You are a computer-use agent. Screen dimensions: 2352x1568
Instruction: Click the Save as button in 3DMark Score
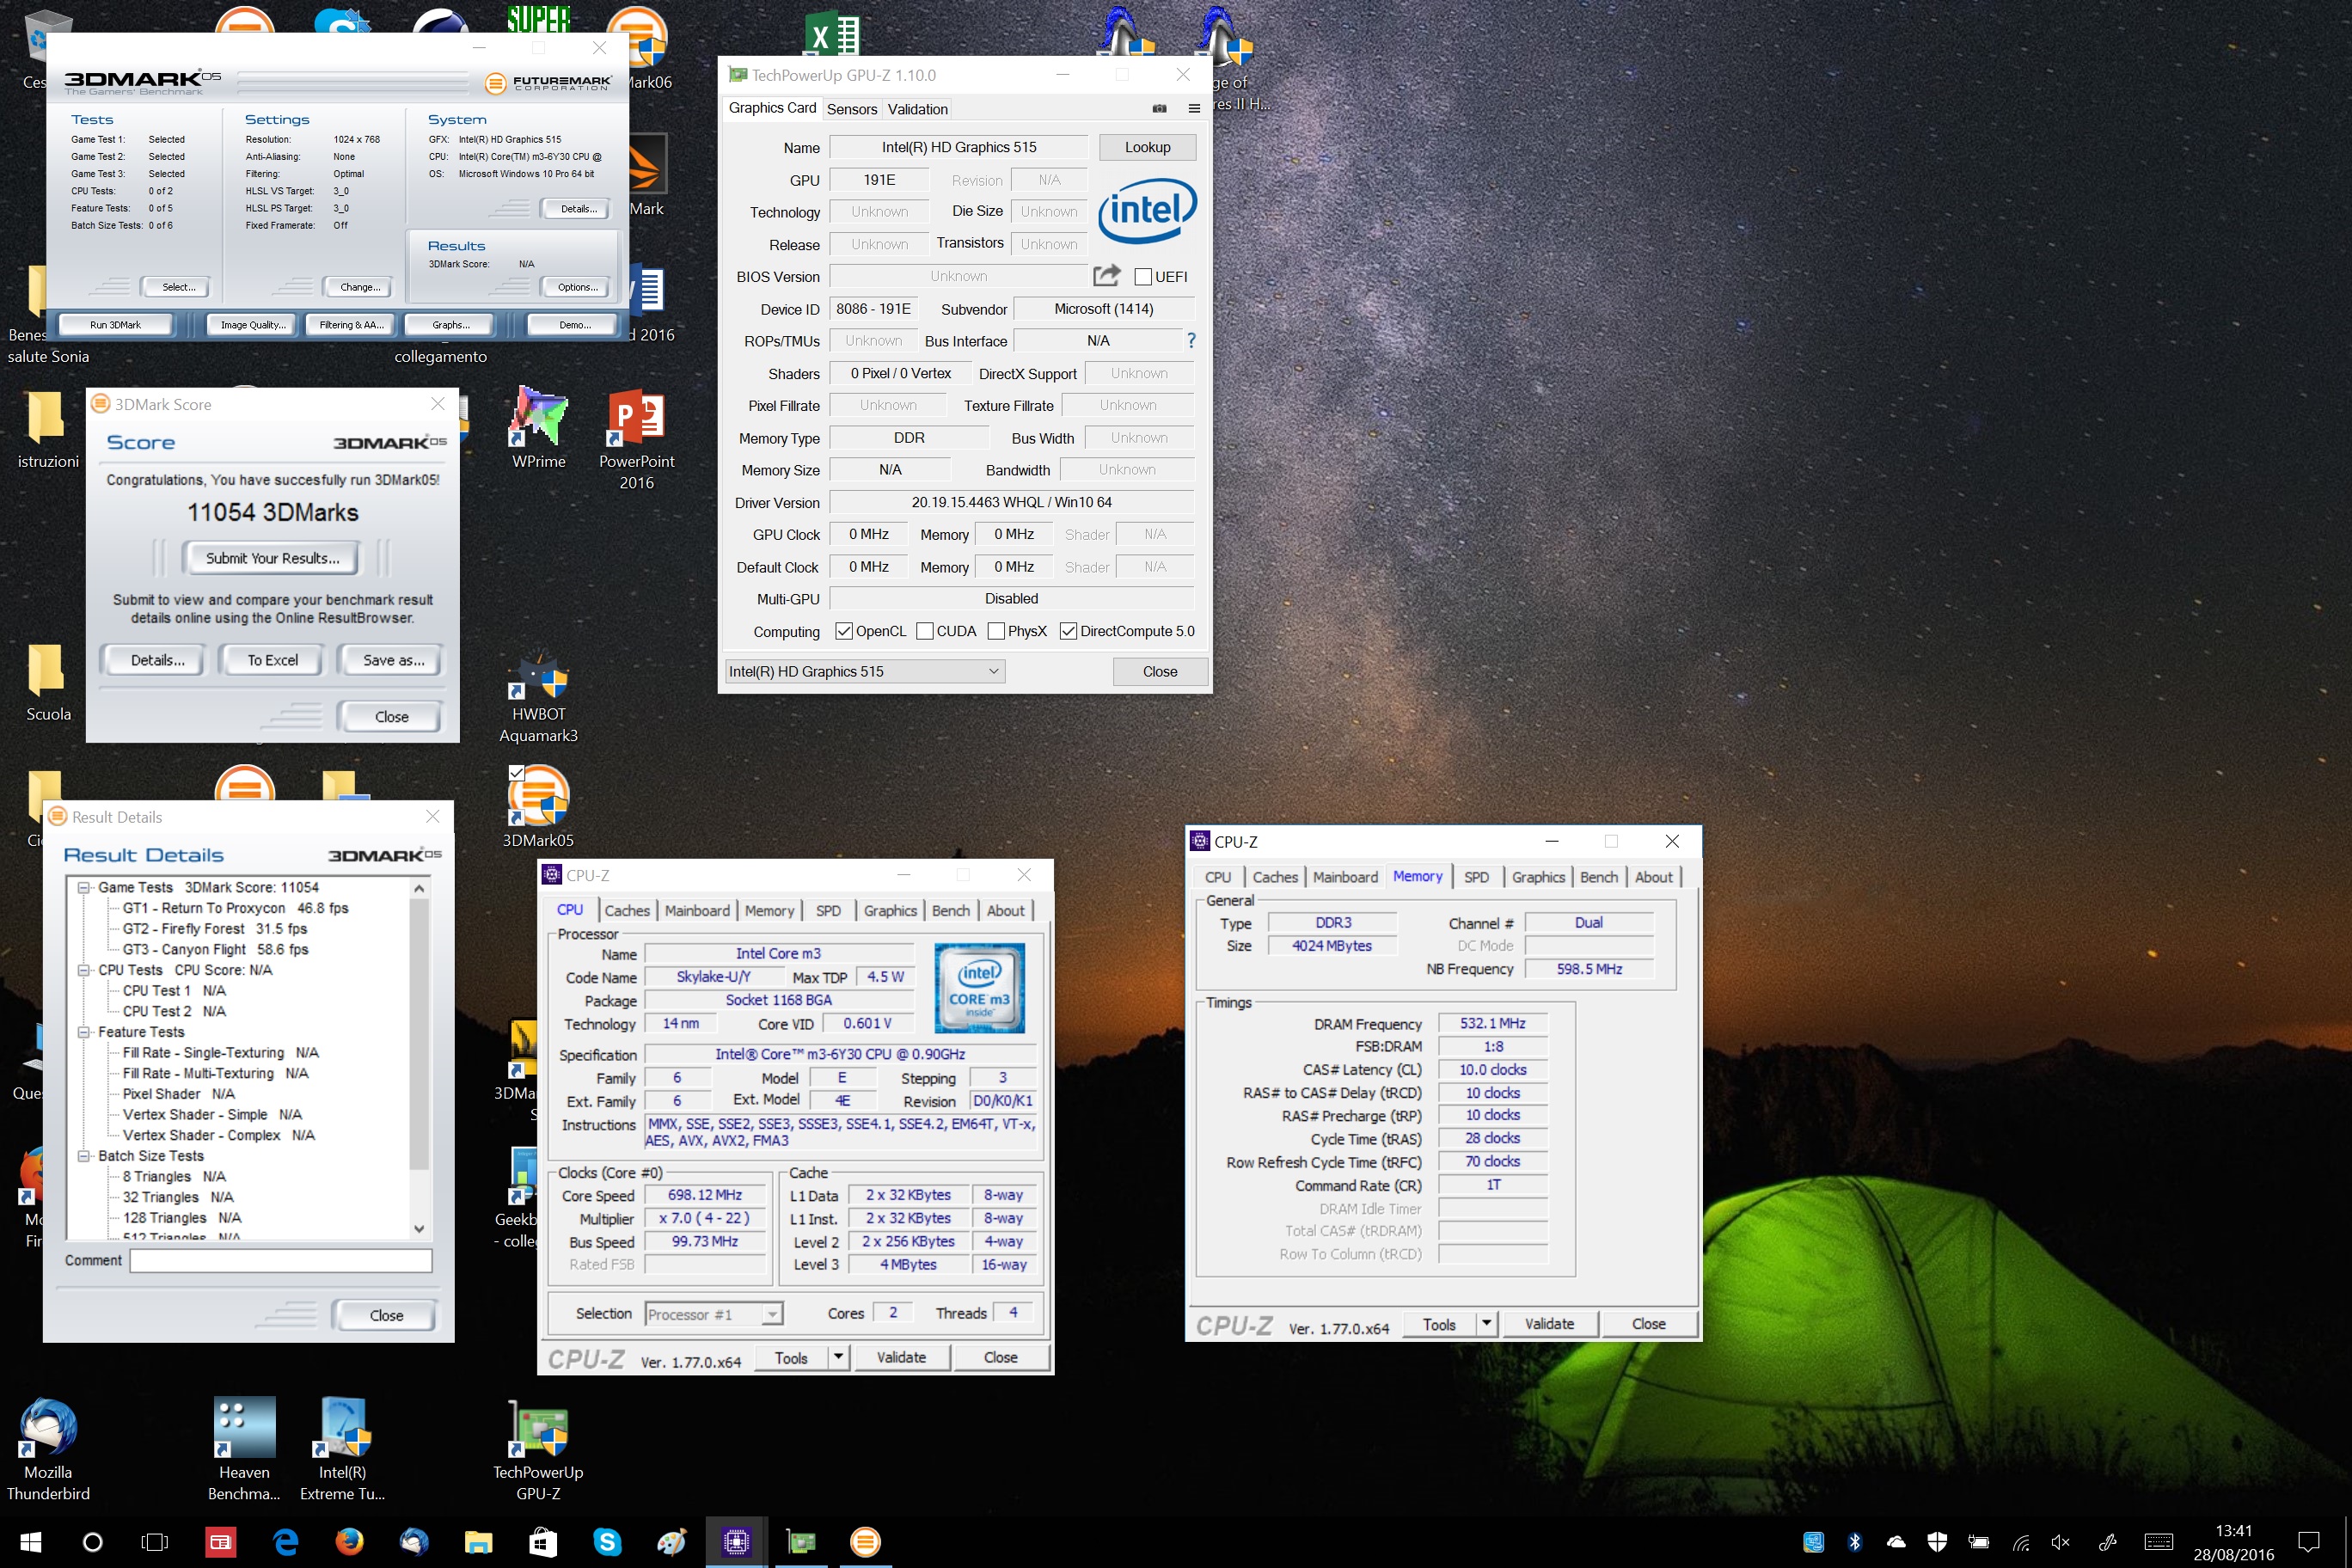point(393,660)
